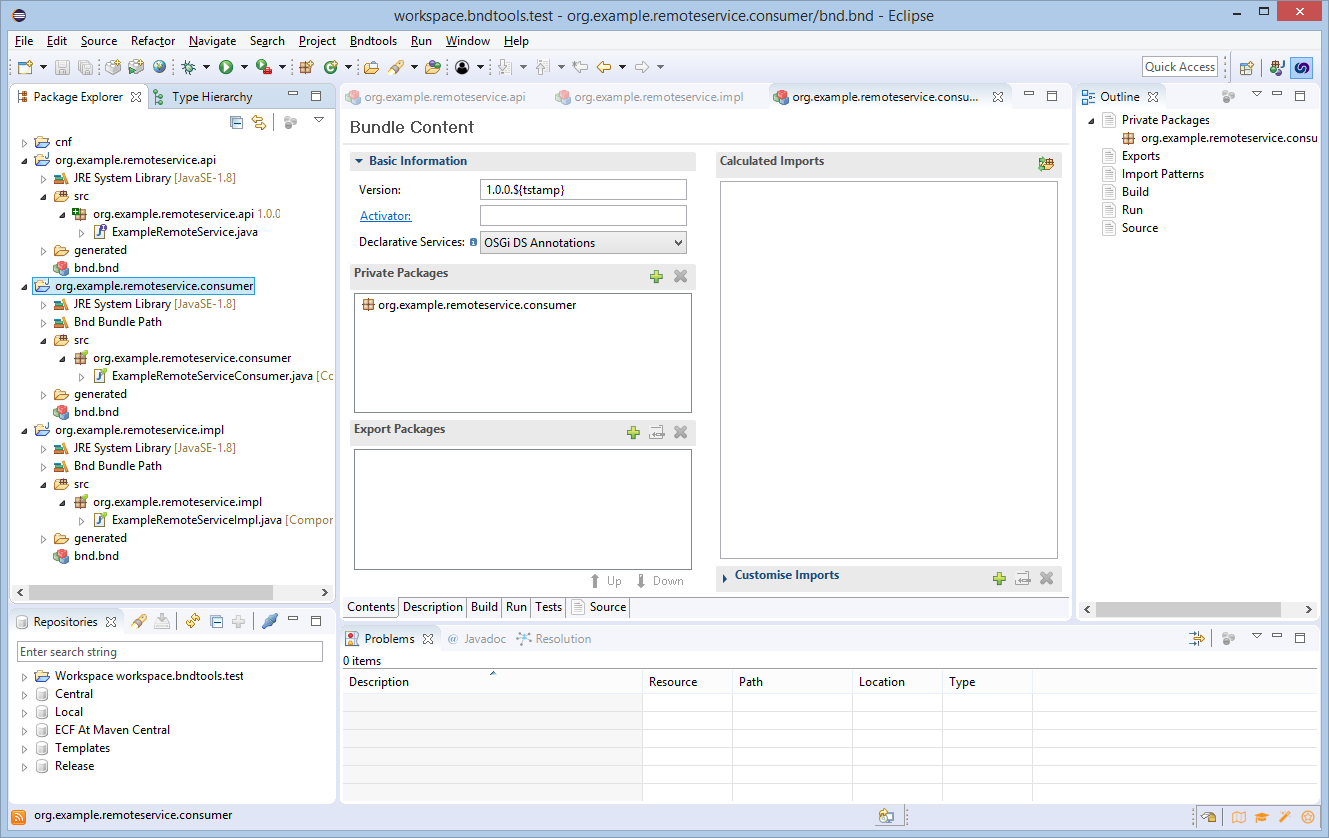Open the Navigate menu
Screen dimensions: 1329x838
(x=212, y=41)
